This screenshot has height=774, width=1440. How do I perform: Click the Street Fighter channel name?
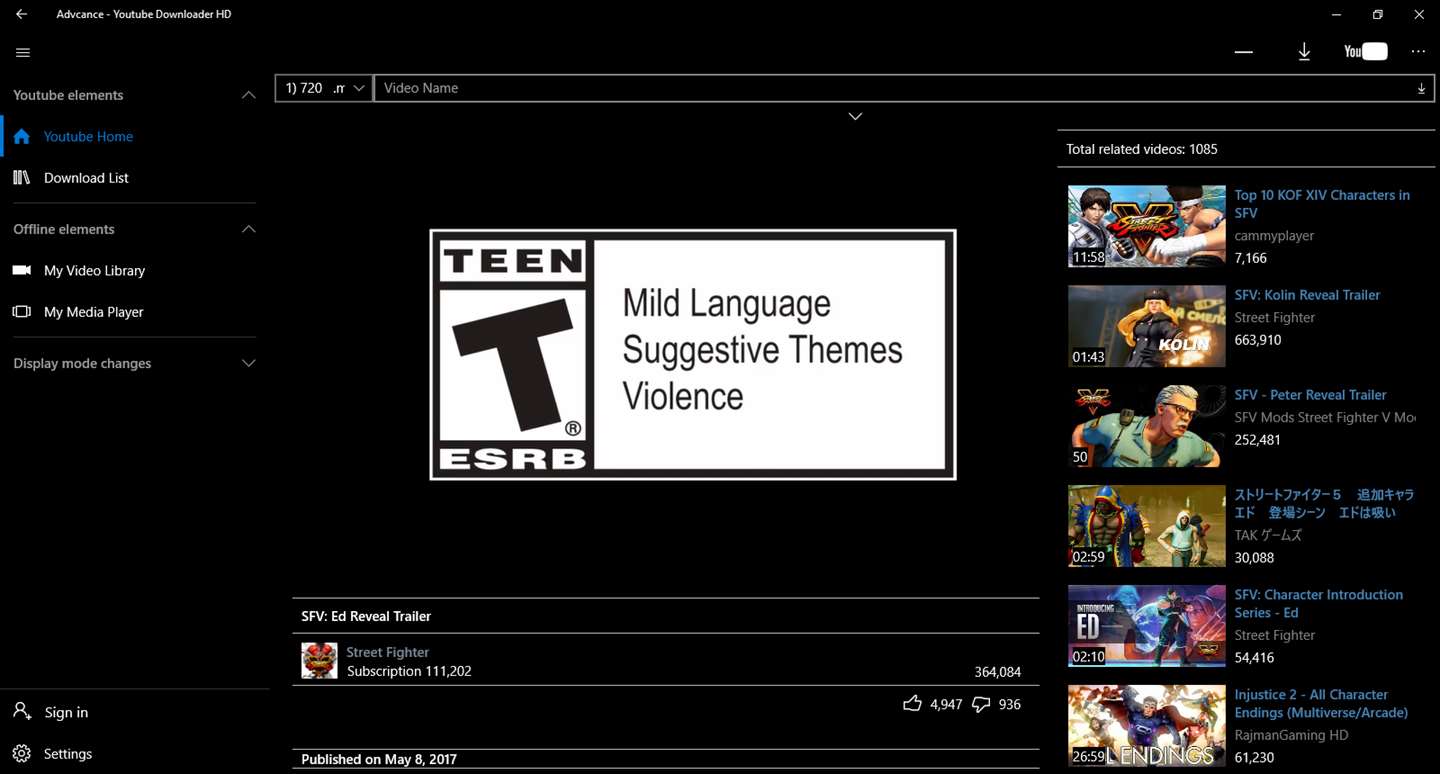click(388, 652)
